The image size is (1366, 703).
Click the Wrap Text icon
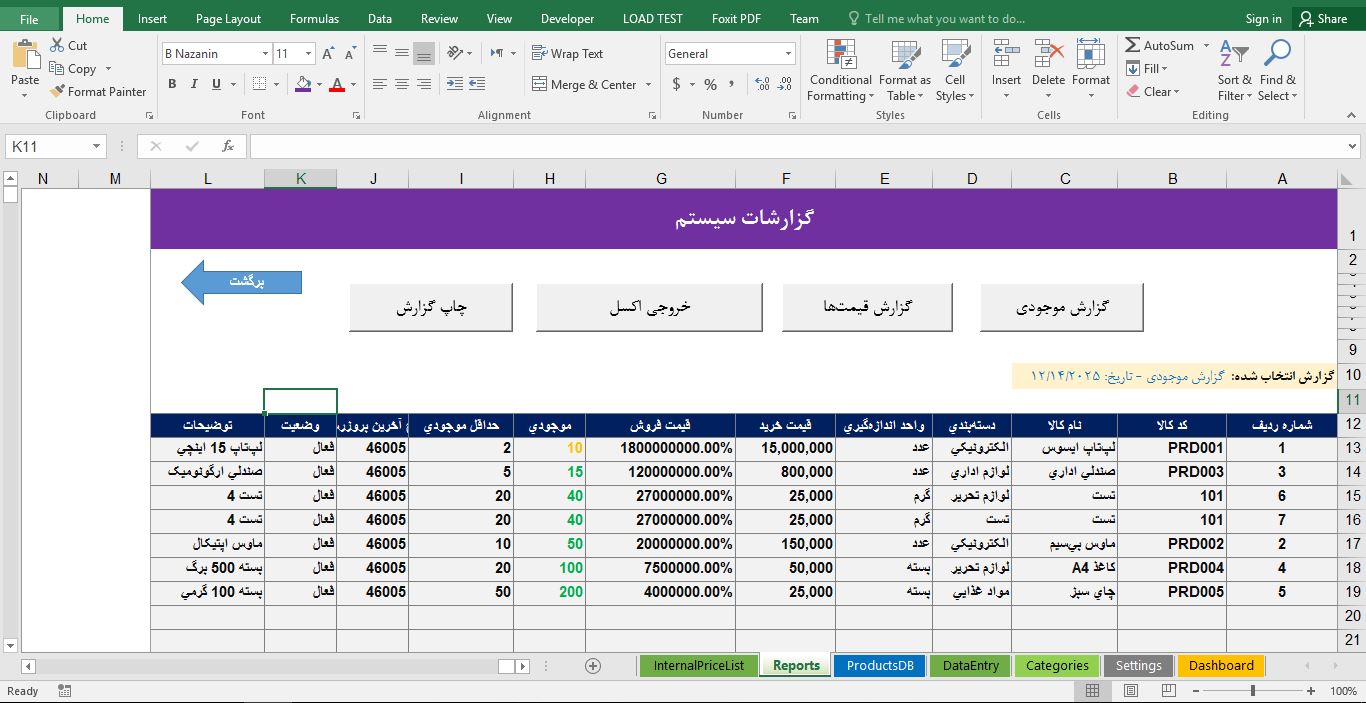[540, 53]
